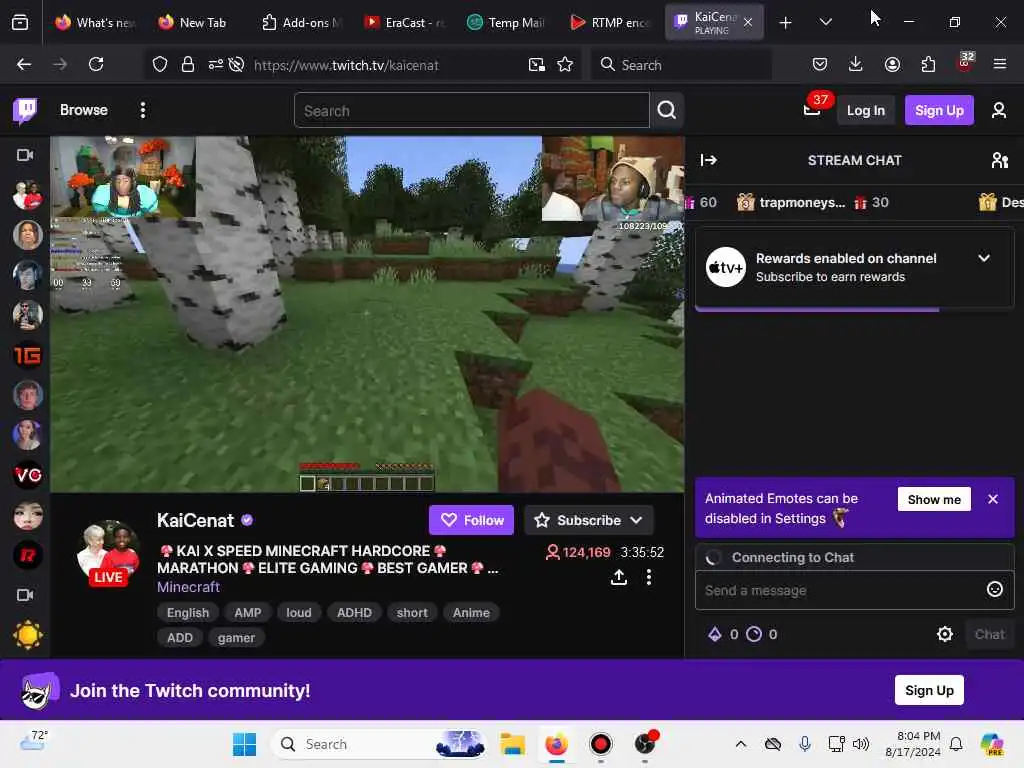The height and width of the screenshot is (768, 1024).
Task: Open site information padlock icon
Action: click(188, 65)
